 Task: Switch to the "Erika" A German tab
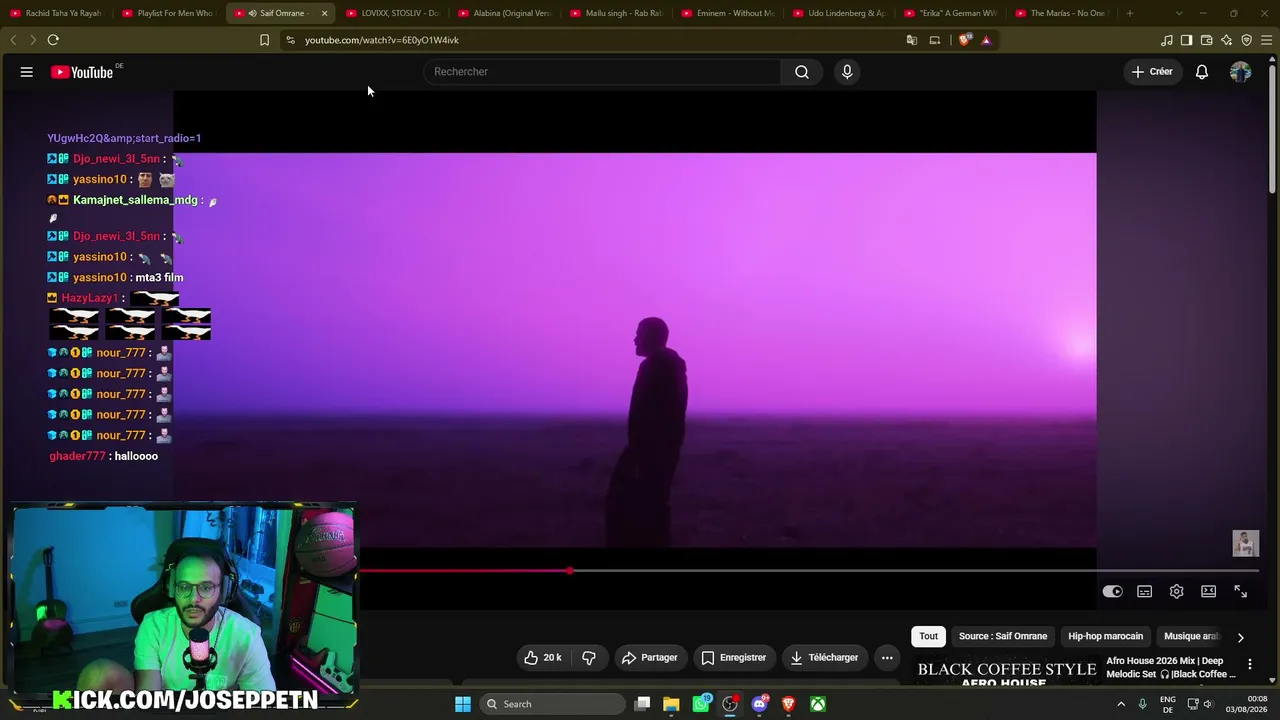coord(952,13)
